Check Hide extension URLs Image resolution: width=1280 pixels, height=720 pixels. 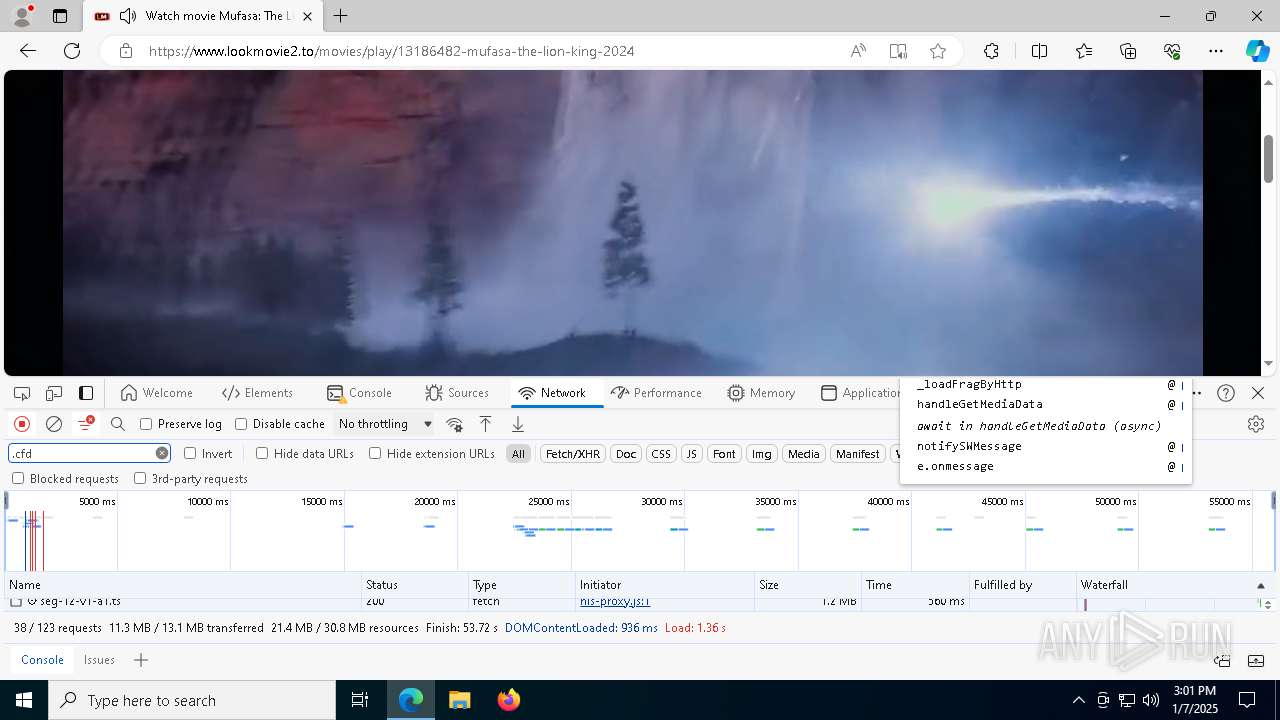(375, 453)
